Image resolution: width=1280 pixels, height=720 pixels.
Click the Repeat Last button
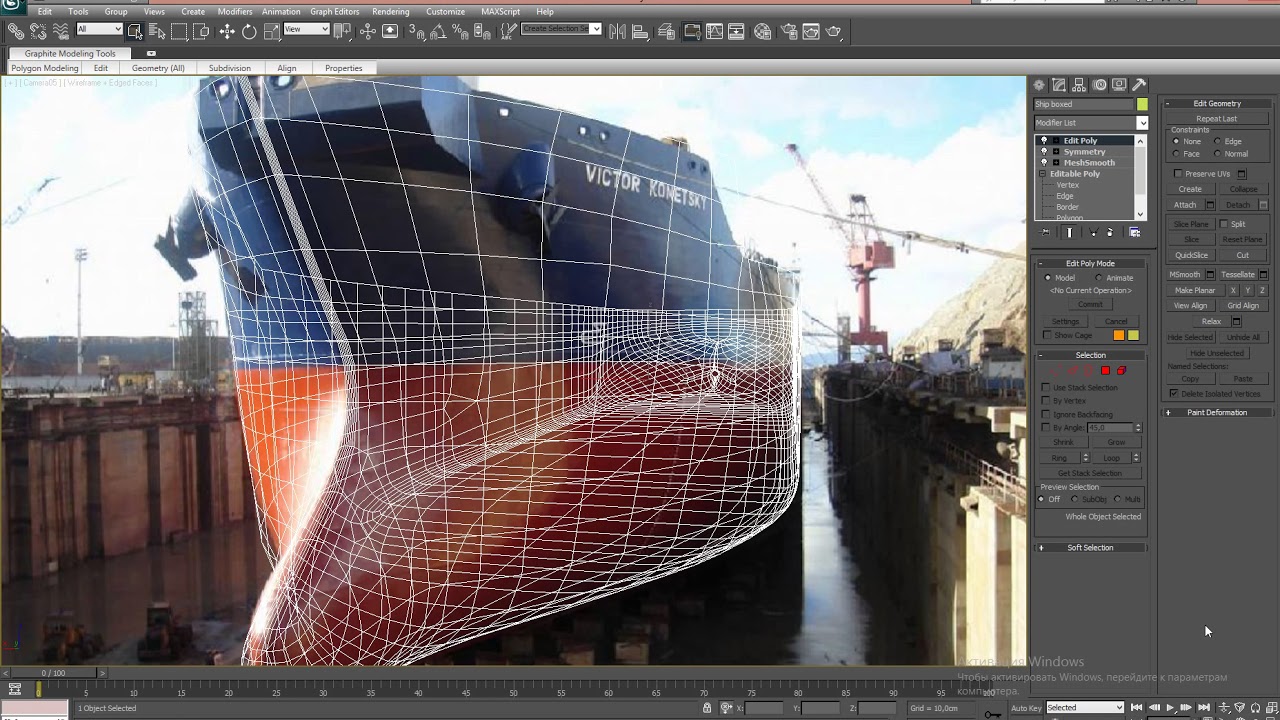[1216, 119]
